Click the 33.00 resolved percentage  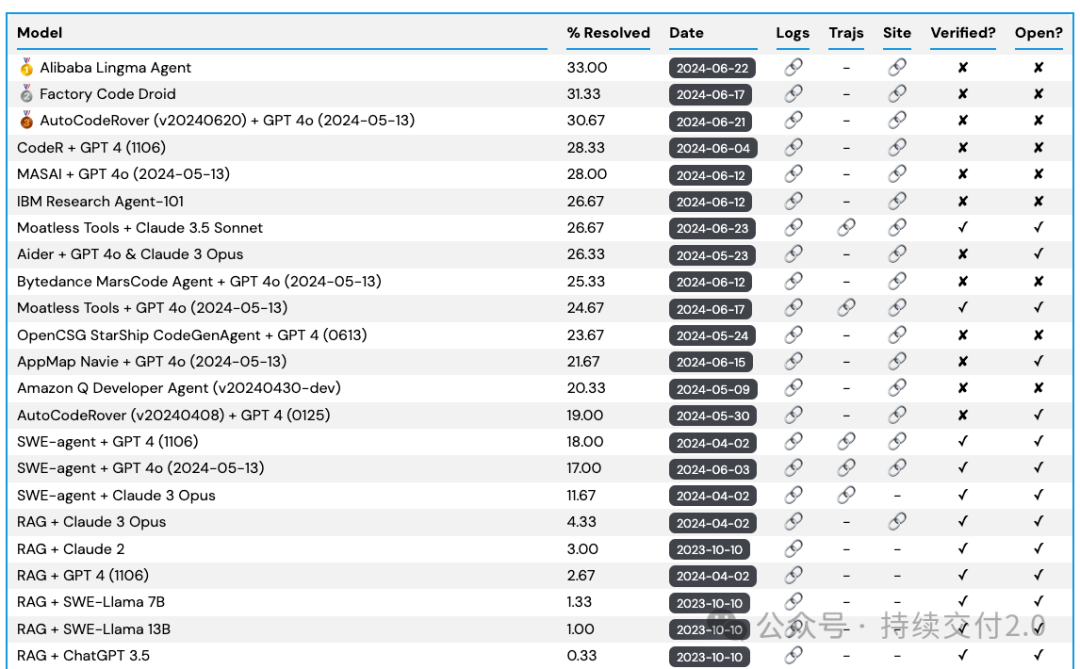click(x=587, y=68)
